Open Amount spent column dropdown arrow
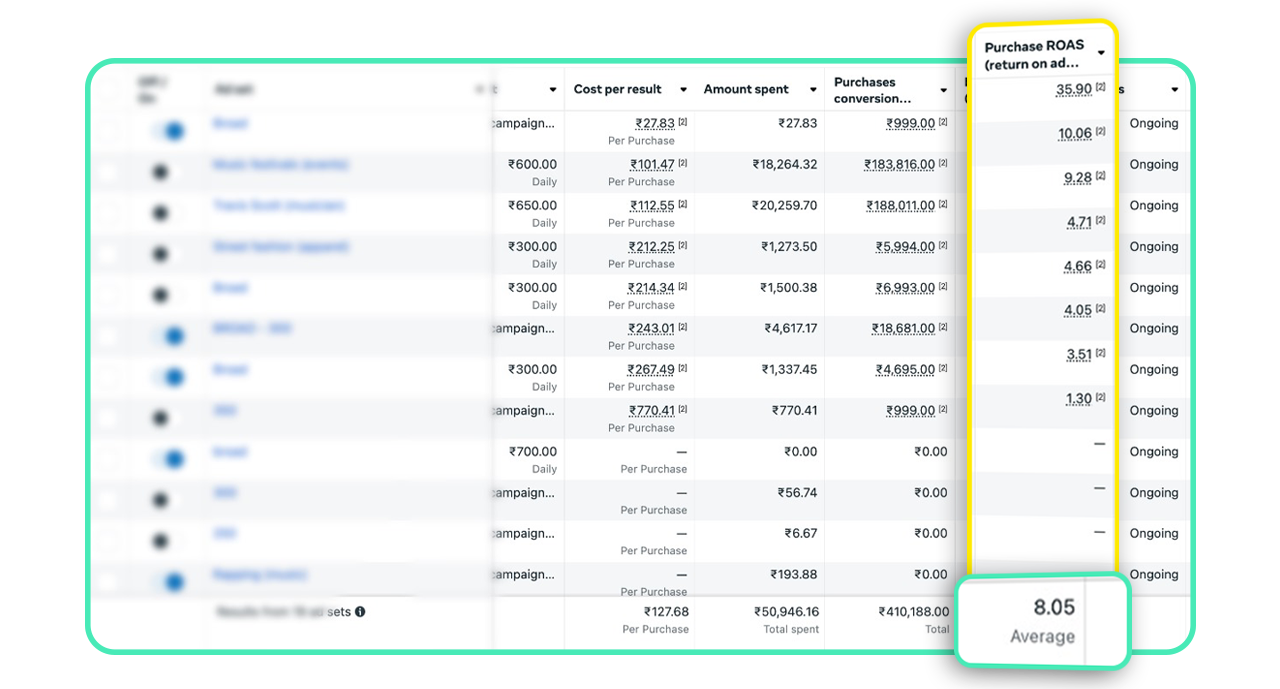The image size is (1280, 689). pyautogui.click(x=813, y=90)
